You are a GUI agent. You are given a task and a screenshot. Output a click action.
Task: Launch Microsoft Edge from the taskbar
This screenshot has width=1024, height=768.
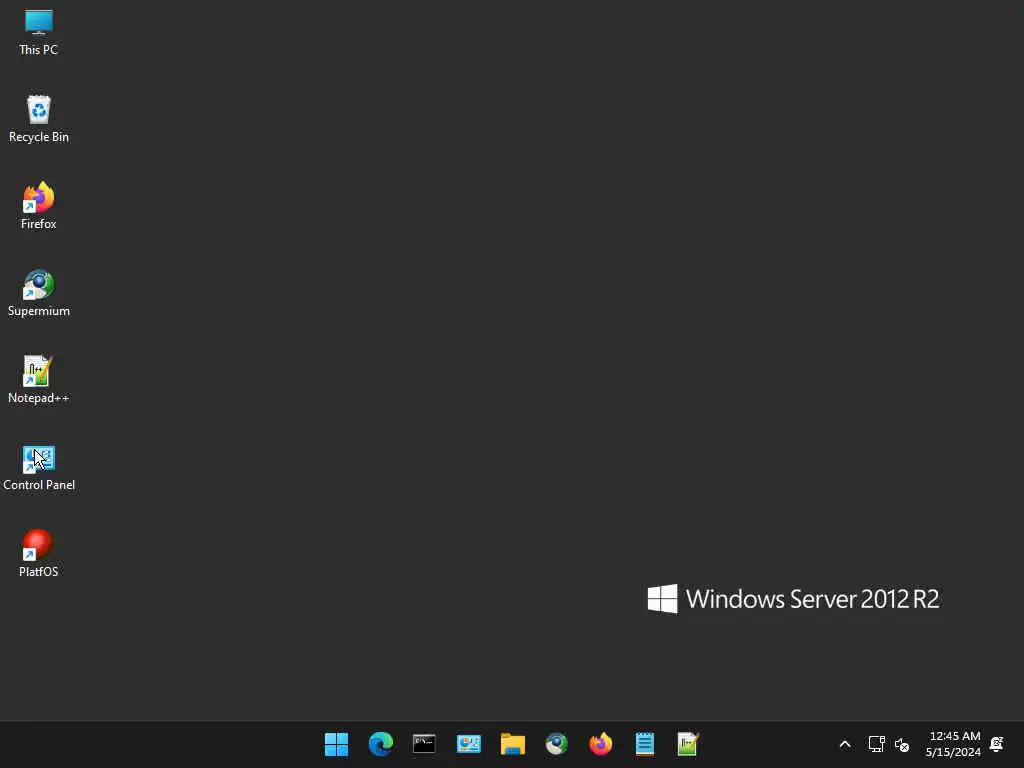pos(381,744)
